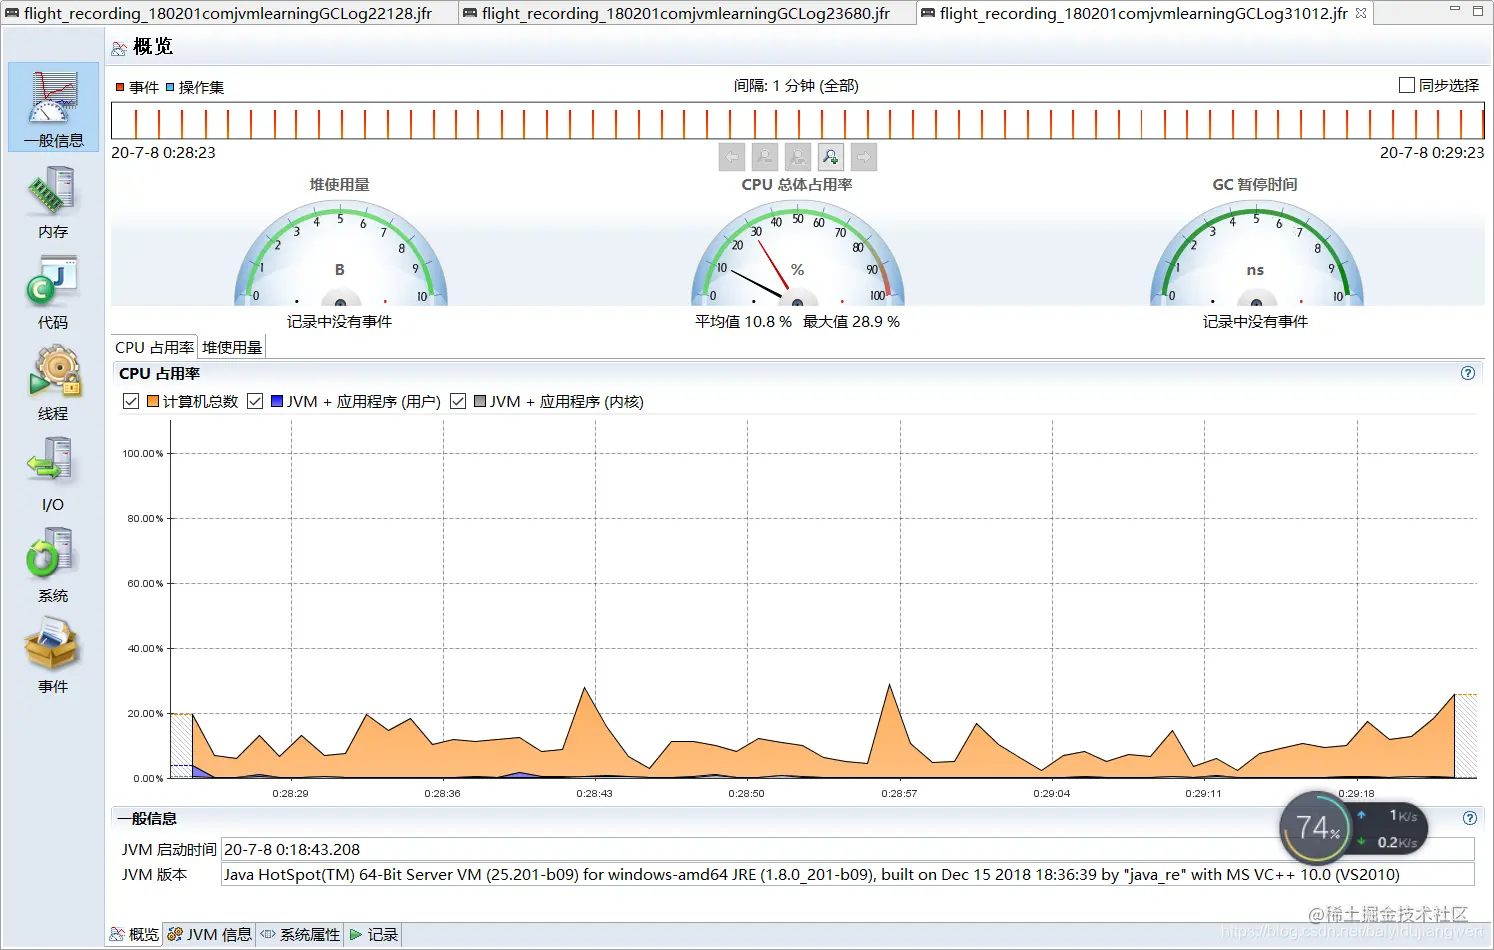Click the 堆使用量 gauge dial
Image resolution: width=1494 pixels, height=950 pixels.
[x=340, y=255]
